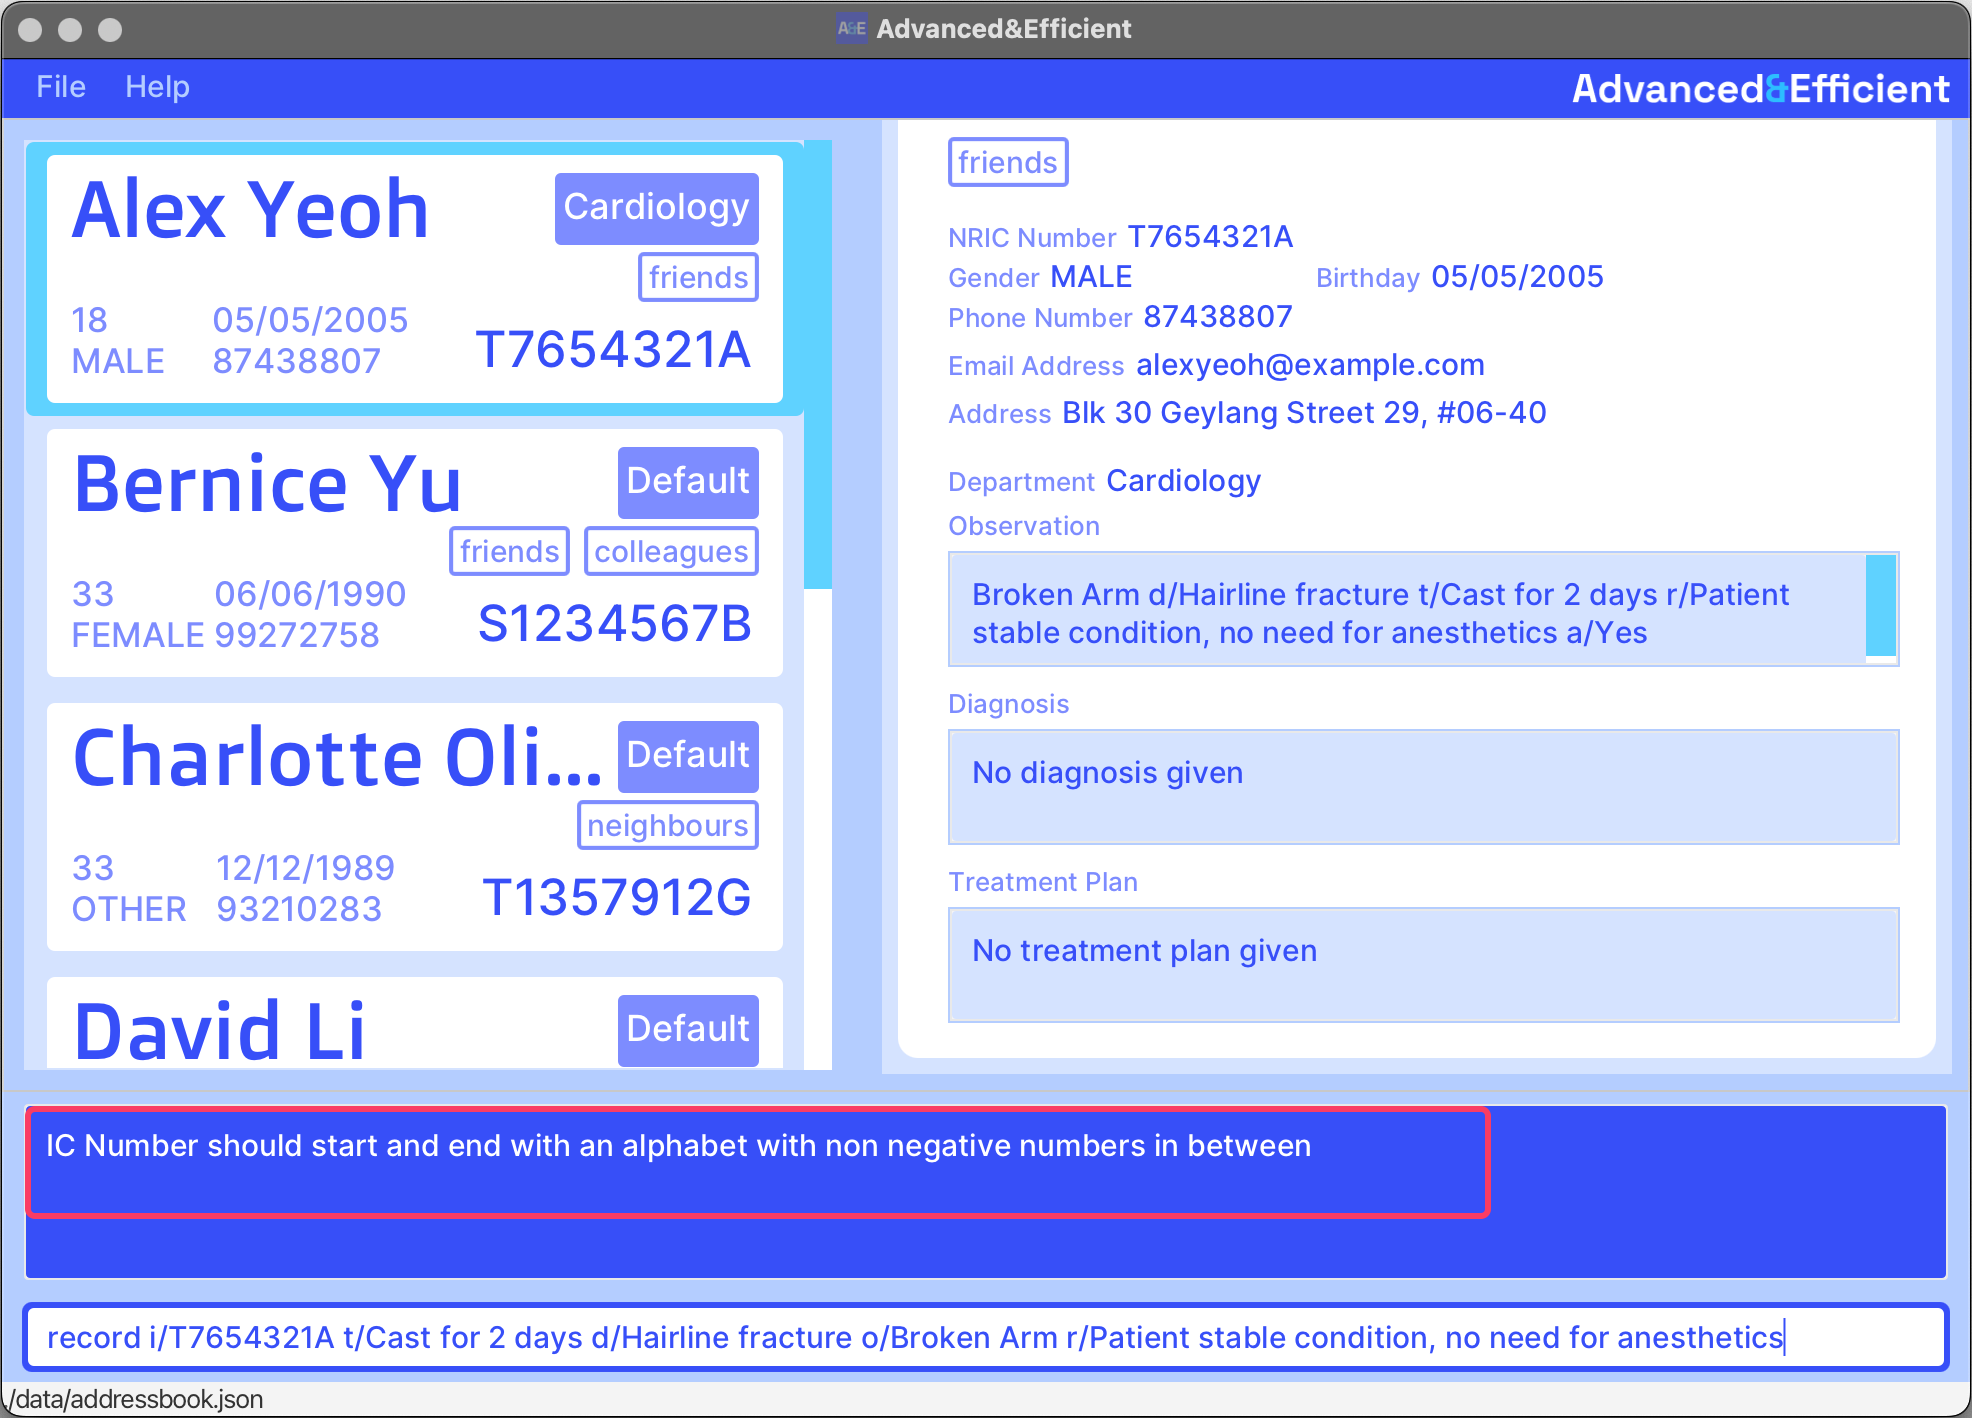Click the colleagues tag on Bernice Yu
The height and width of the screenshot is (1418, 1972).
(x=671, y=552)
